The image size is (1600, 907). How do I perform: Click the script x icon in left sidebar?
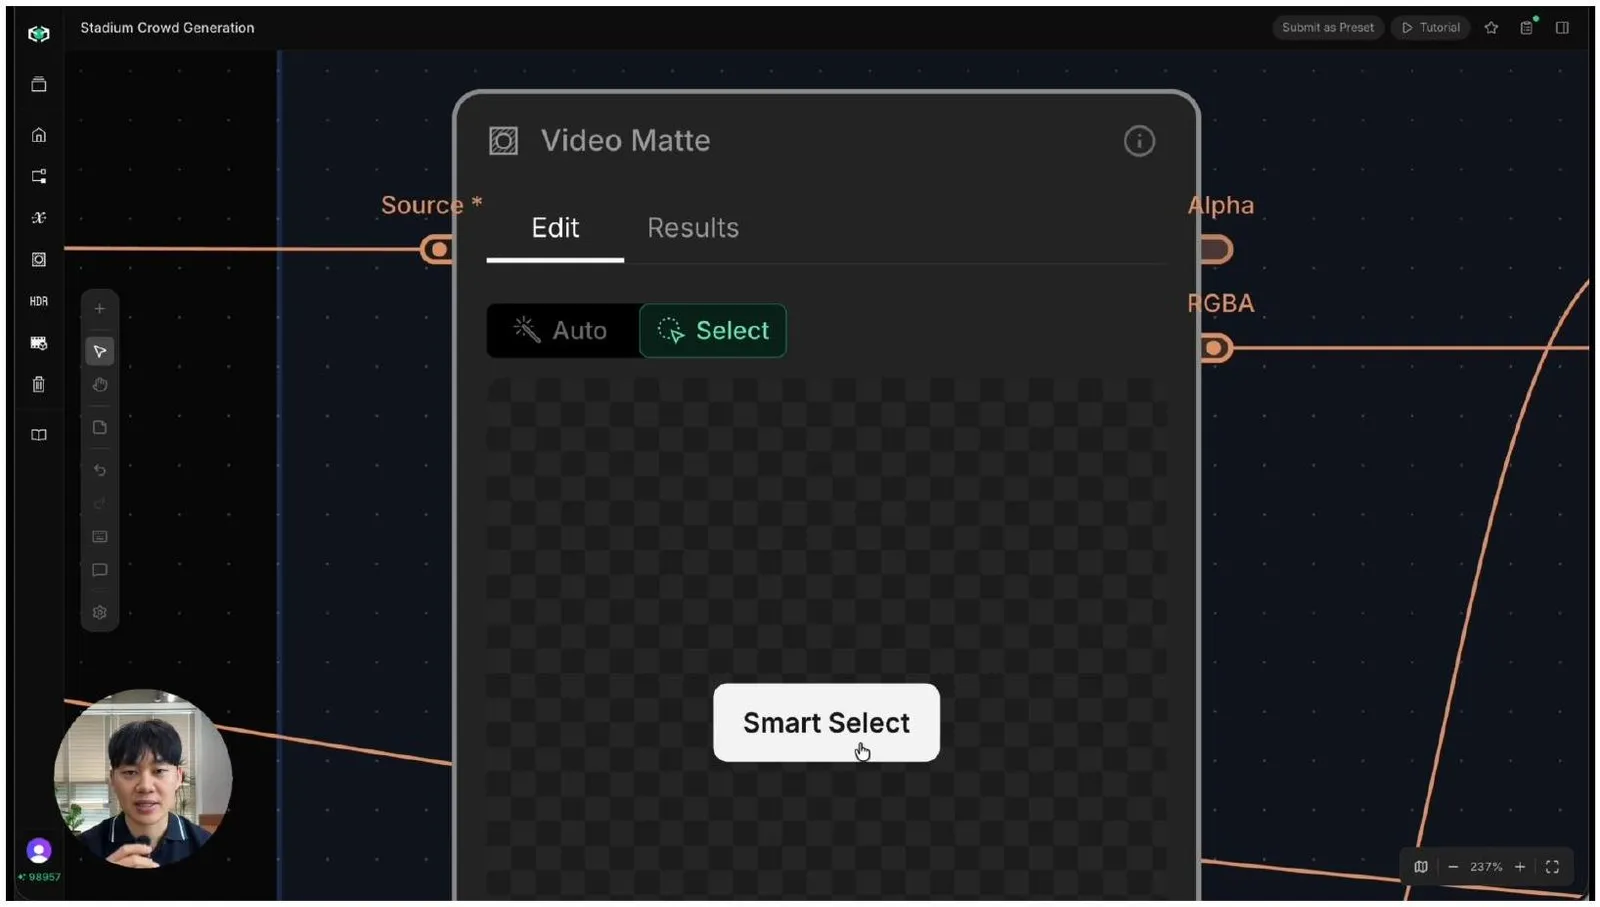[x=39, y=218]
